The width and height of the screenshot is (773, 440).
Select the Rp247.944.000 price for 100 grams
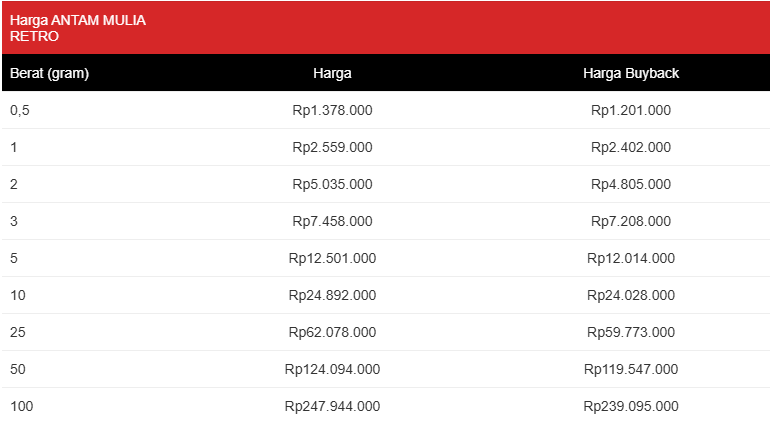pyautogui.click(x=332, y=406)
